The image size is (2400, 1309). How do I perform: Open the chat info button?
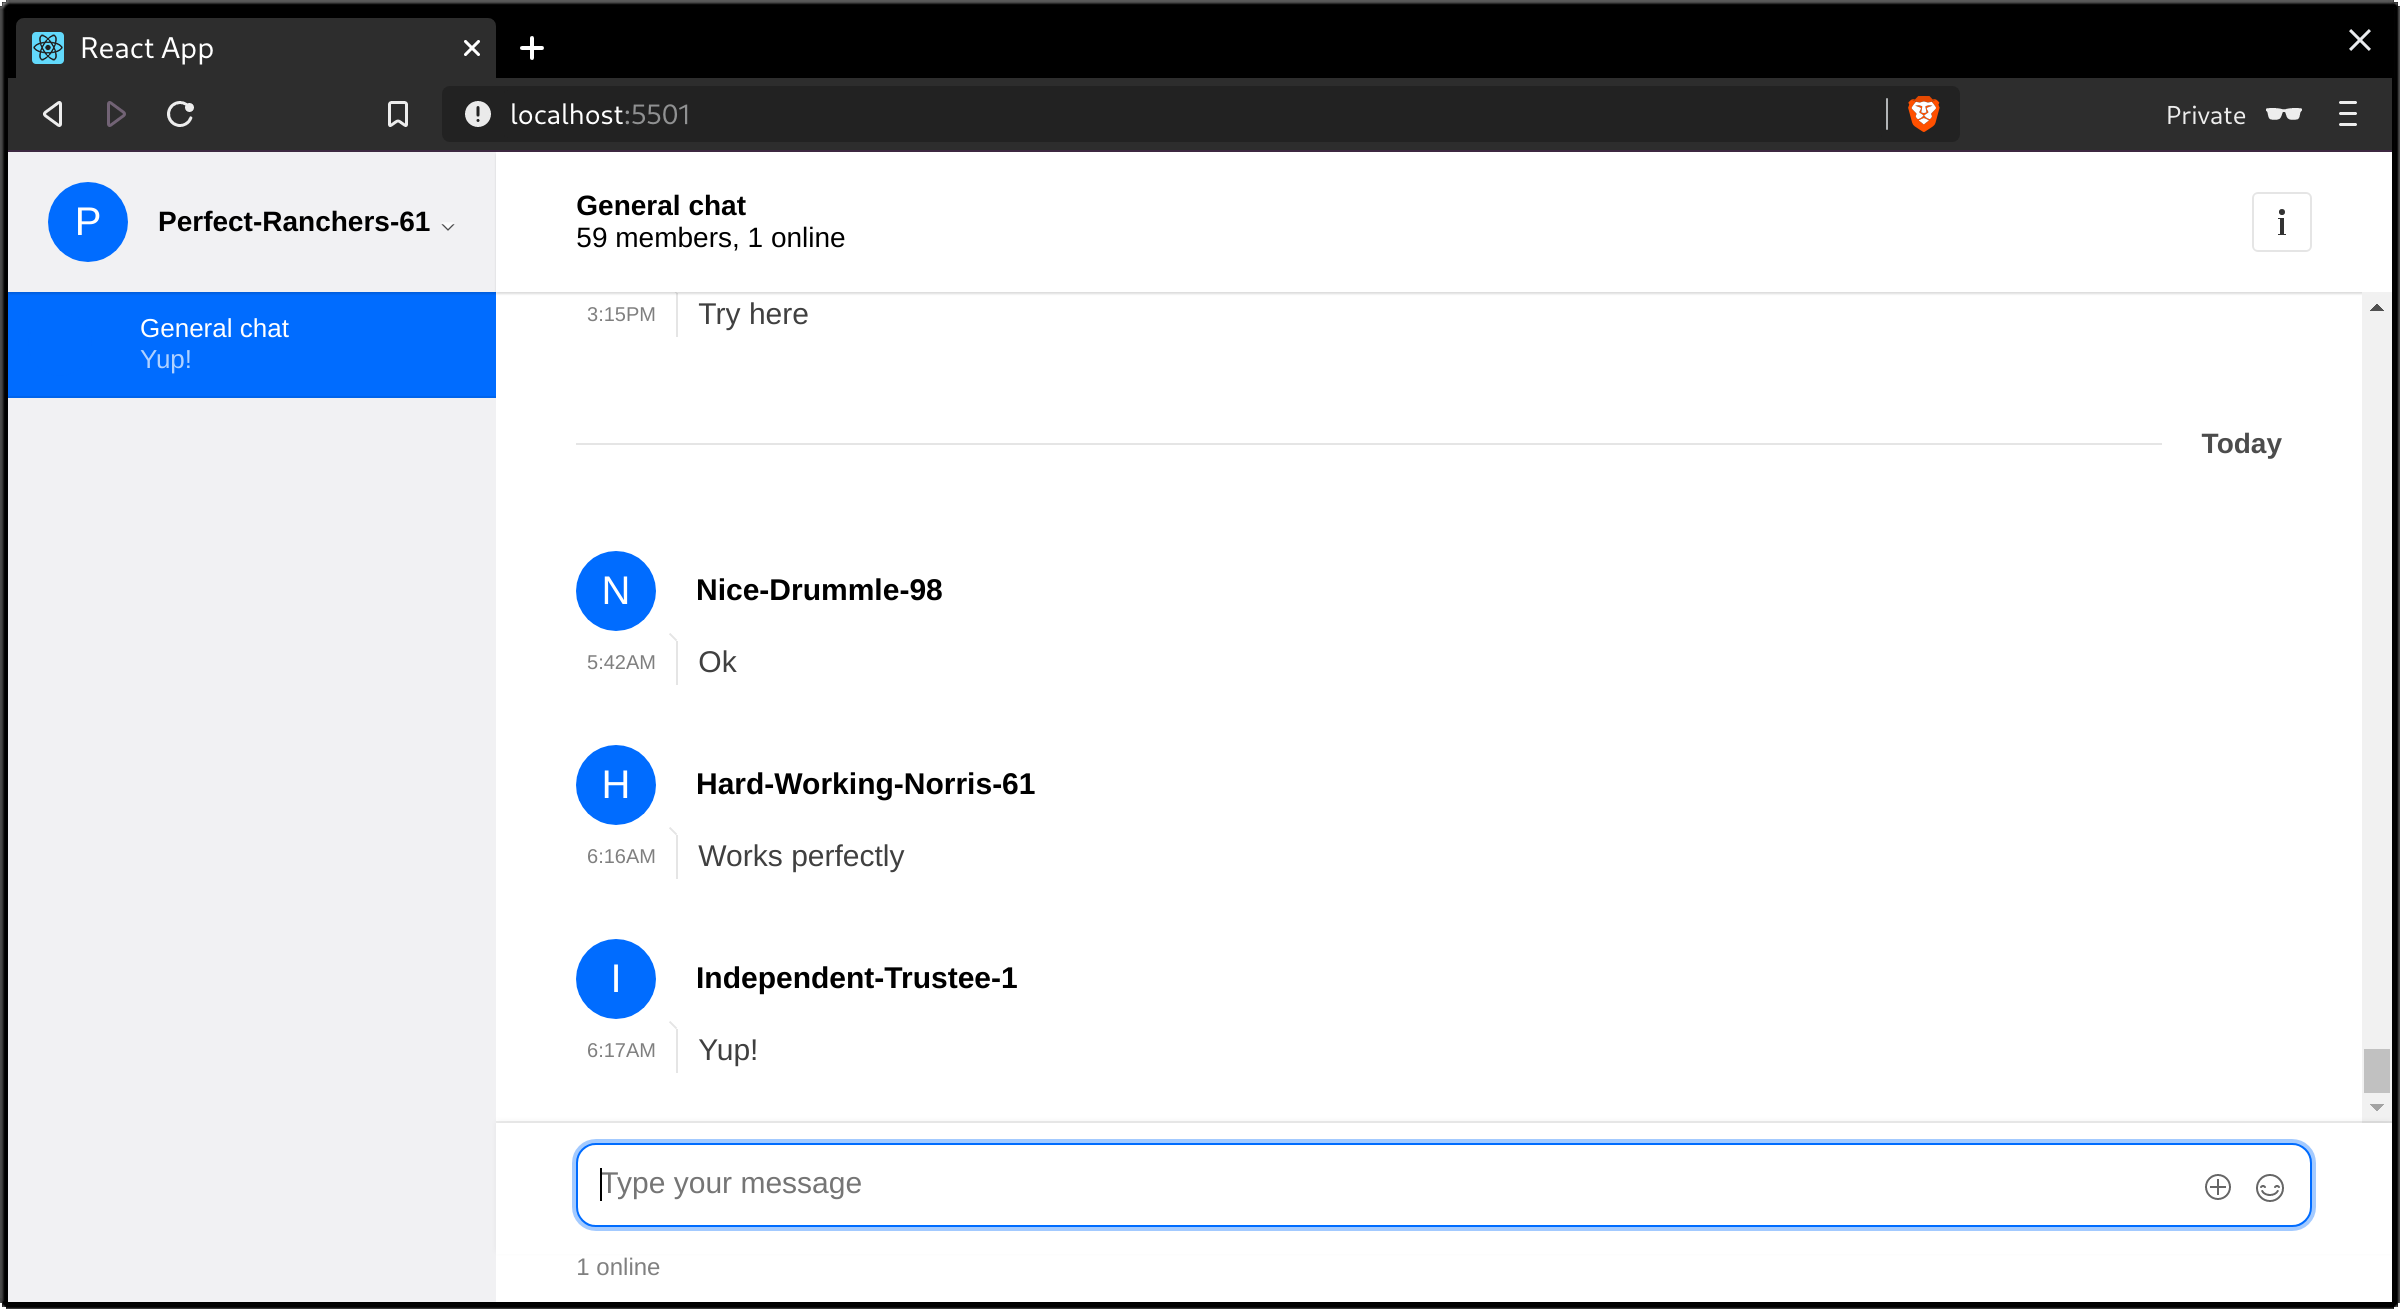[2281, 222]
